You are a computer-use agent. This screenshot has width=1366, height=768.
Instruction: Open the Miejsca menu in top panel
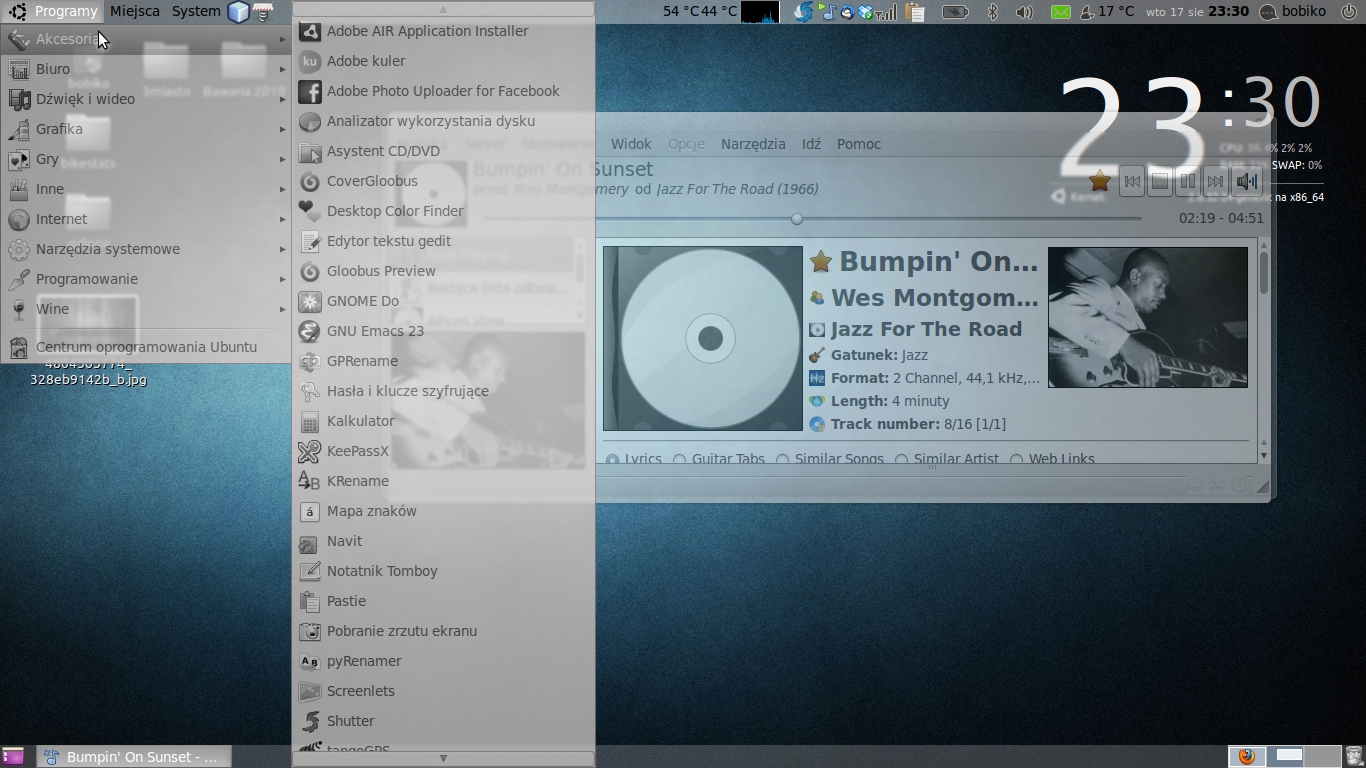tap(135, 11)
